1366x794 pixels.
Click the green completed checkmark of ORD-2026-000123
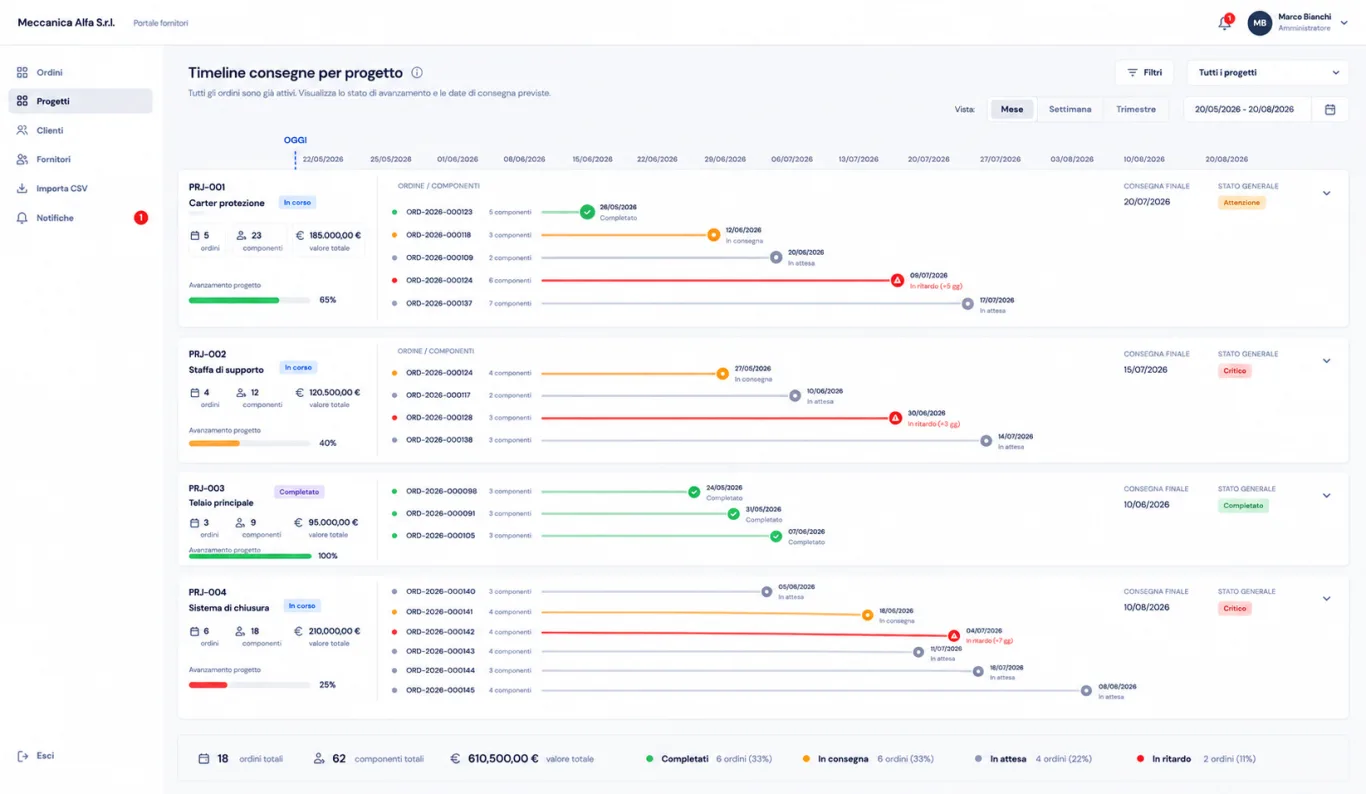pos(587,212)
